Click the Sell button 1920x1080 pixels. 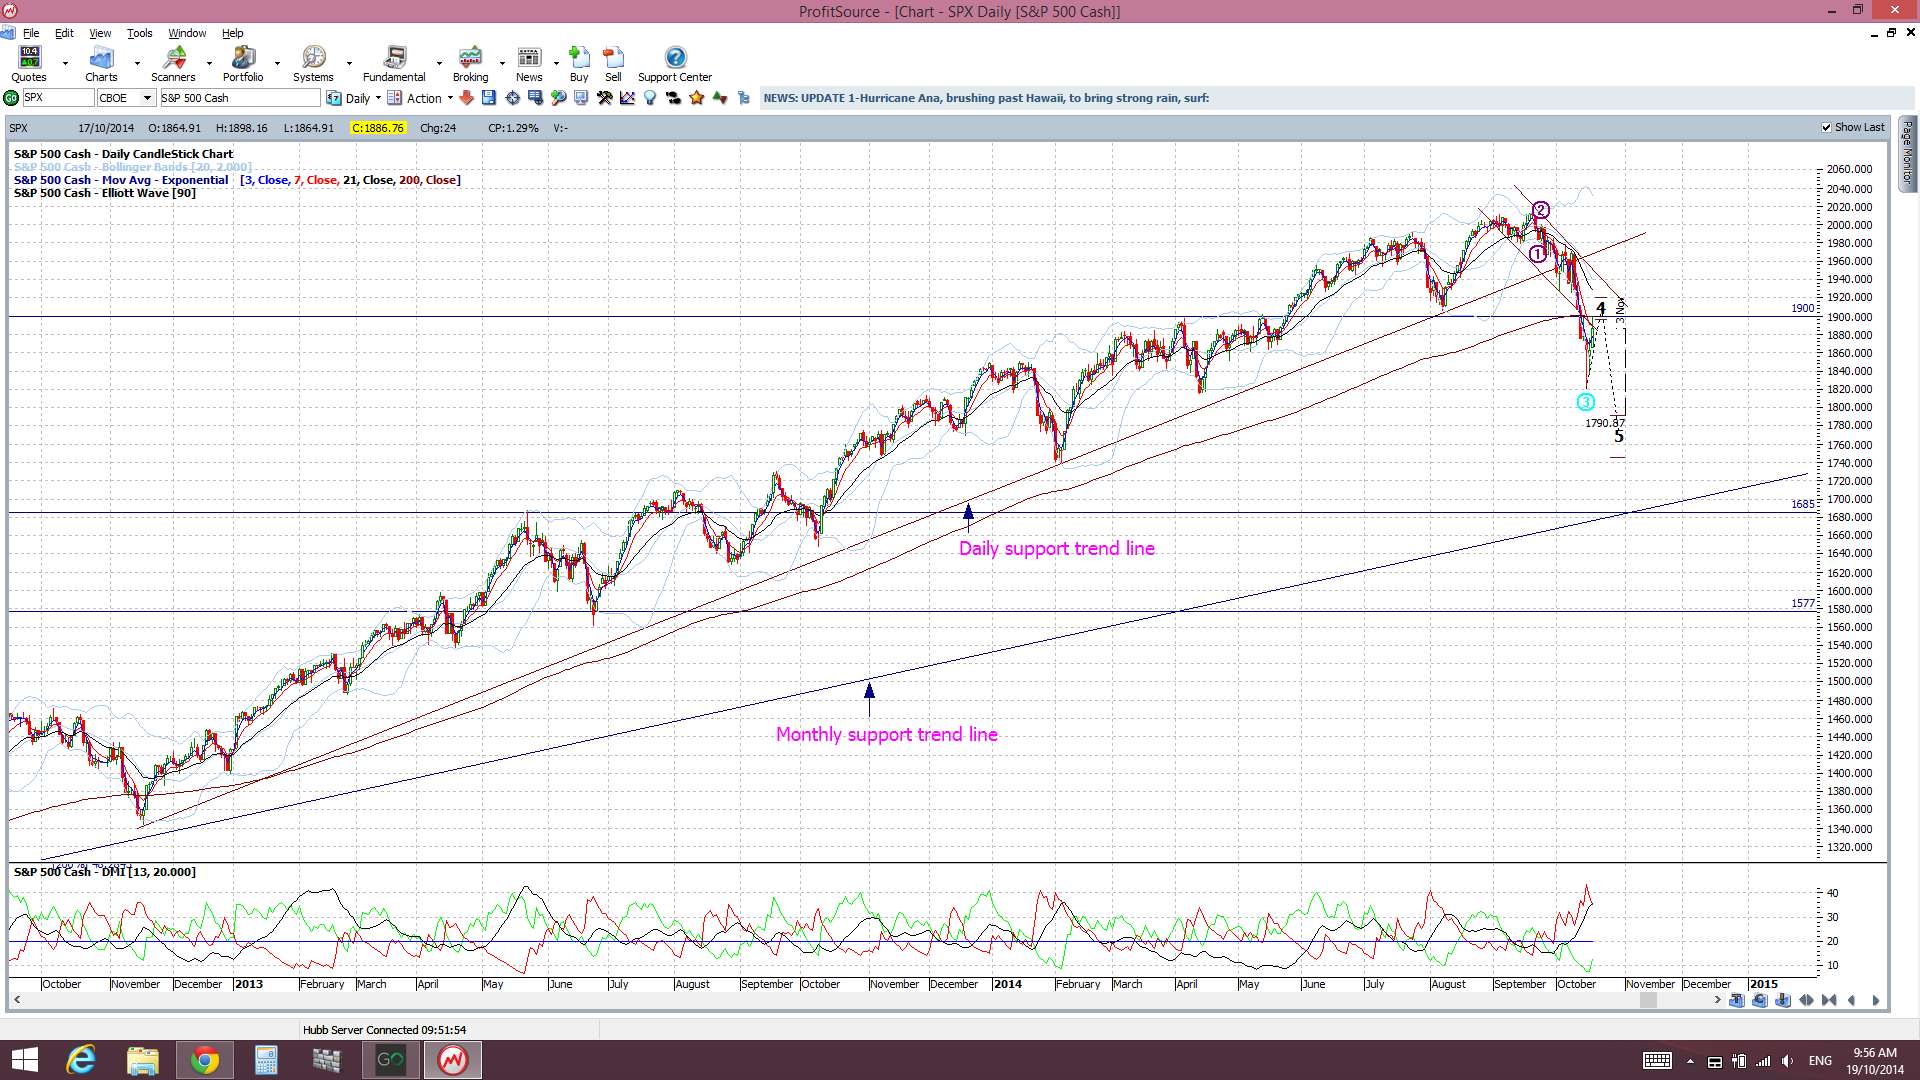(x=613, y=64)
